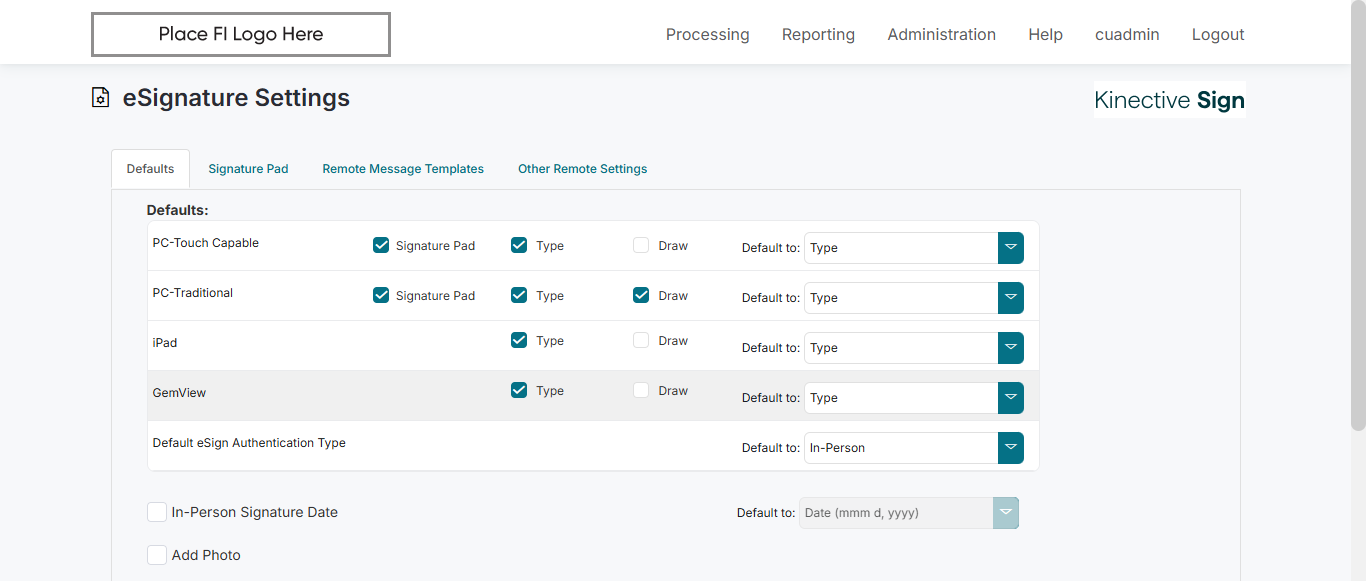
Task: Open PC-Touch Capable Default to dropdown
Action: [x=1010, y=248]
